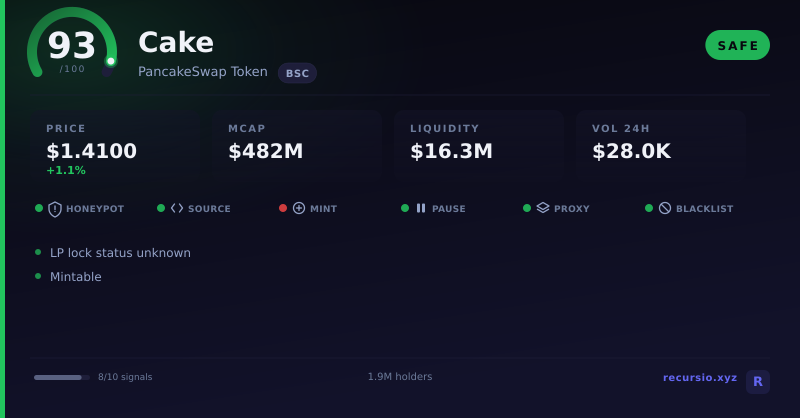Click the purple R logo icon
This screenshot has width=800, height=418.
(758, 382)
